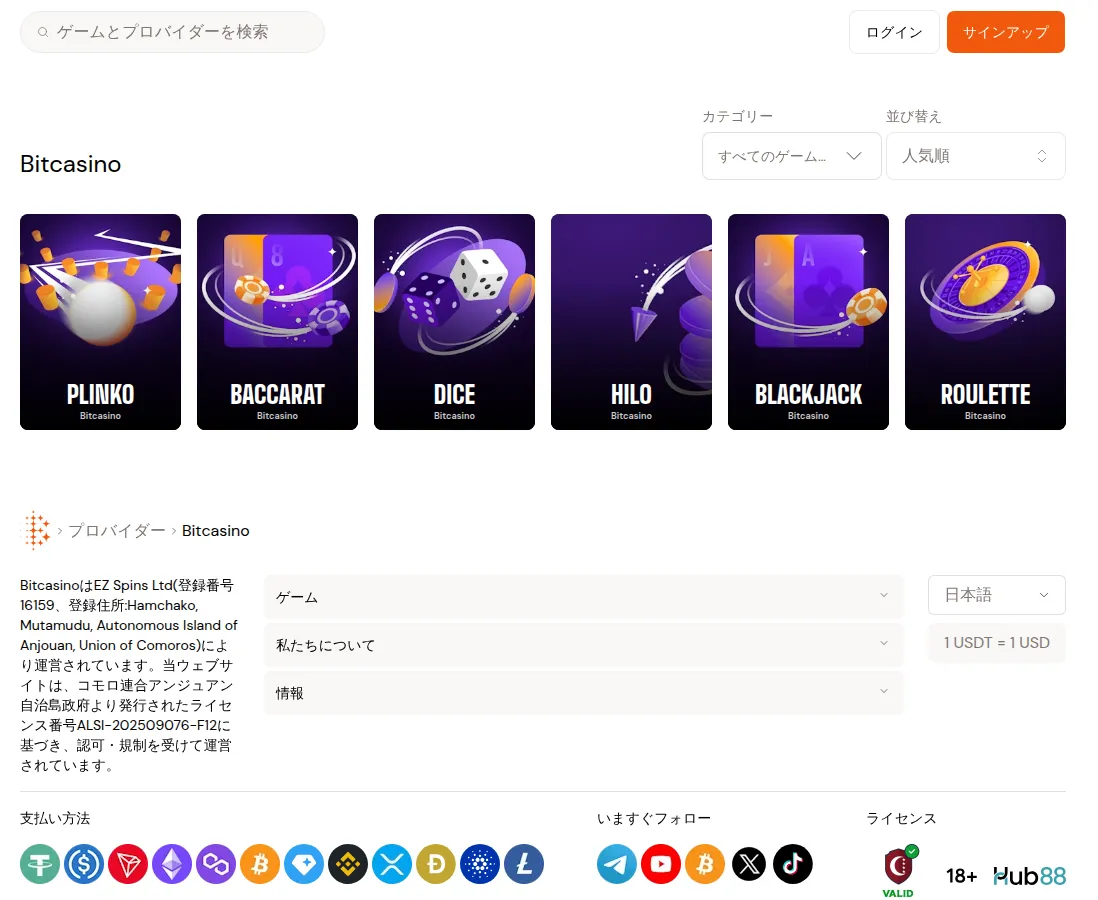This screenshot has height=900, width=1098.
Task: Select the Ethereum payment icon
Action: pyautogui.click(x=172, y=864)
